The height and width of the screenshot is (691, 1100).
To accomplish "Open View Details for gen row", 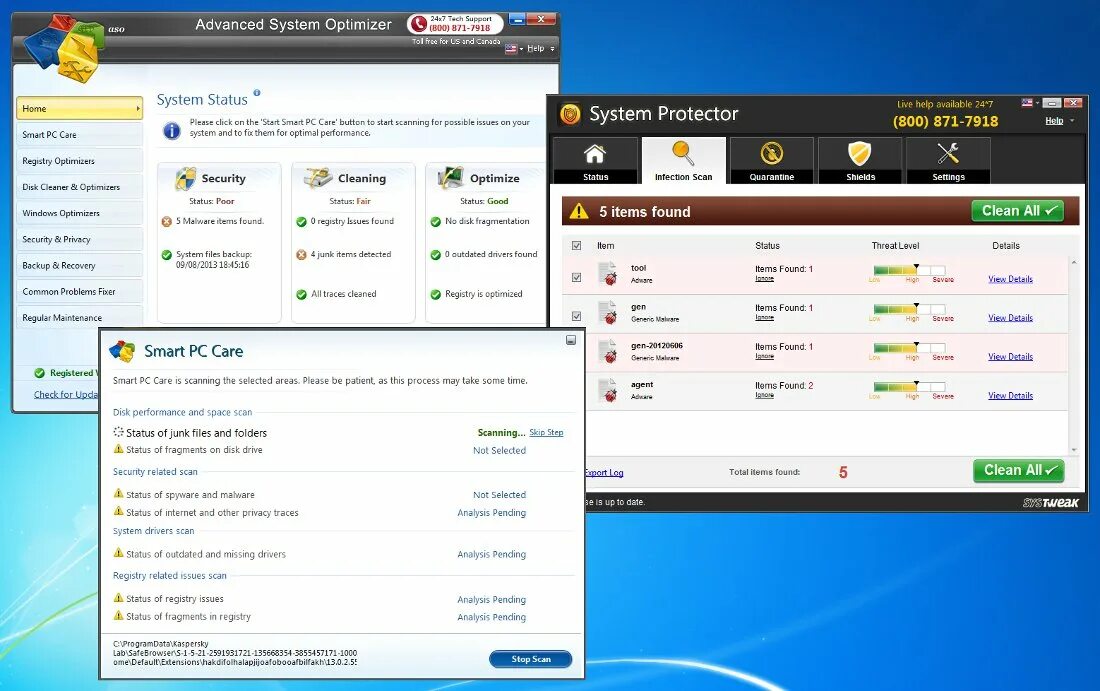I will tap(1010, 318).
